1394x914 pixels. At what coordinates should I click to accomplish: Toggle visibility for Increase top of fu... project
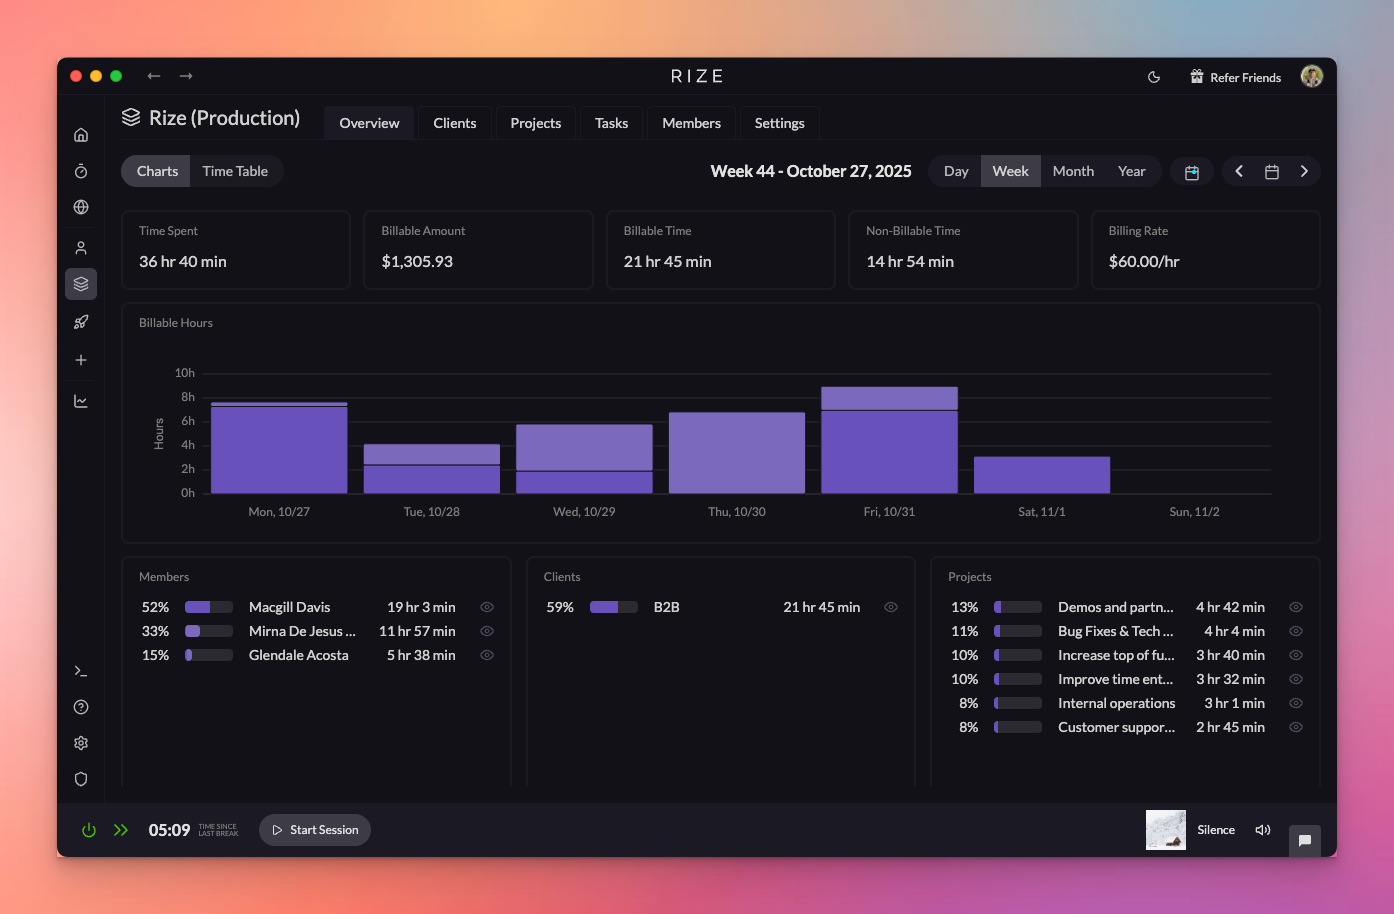pos(1296,655)
